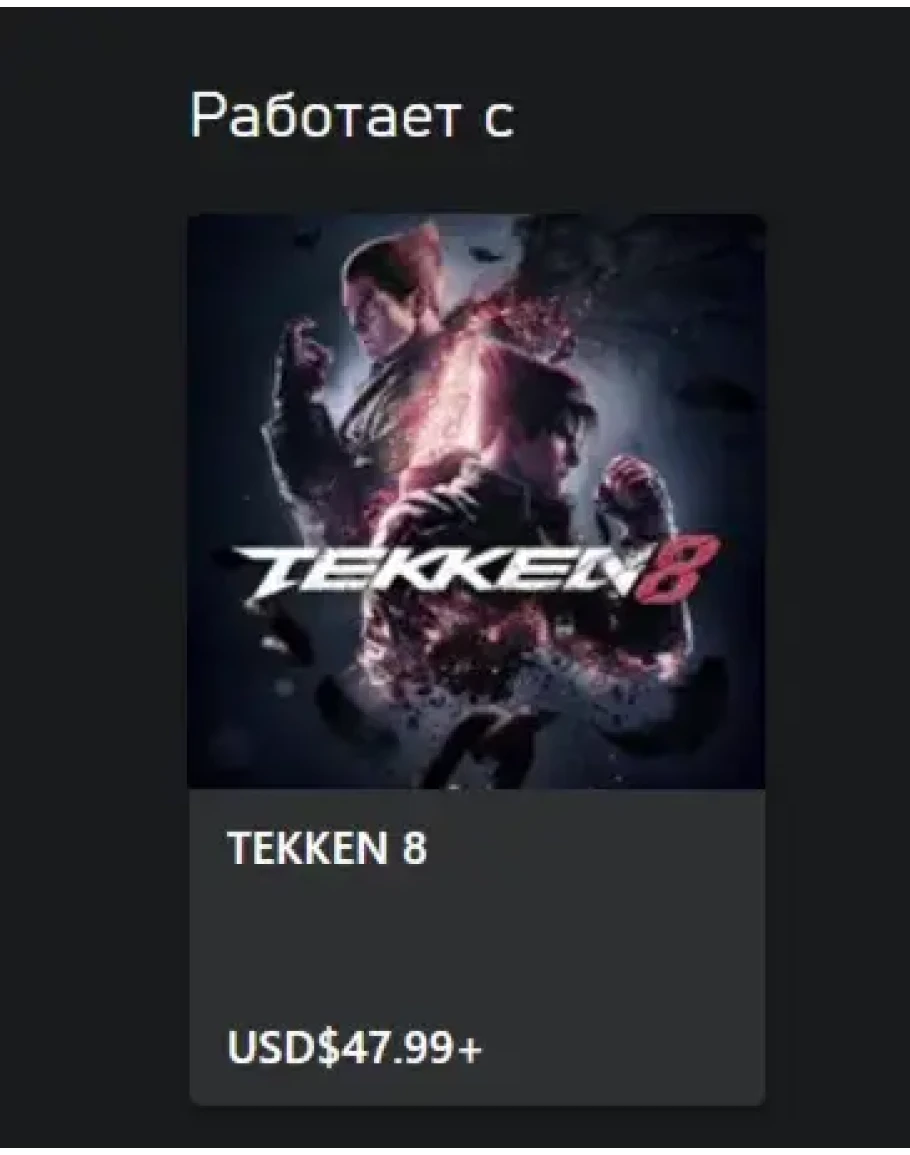Click the TEKKEN 8 title text under cover
The width and height of the screenshot is (910, 1155).
point(327,848)
